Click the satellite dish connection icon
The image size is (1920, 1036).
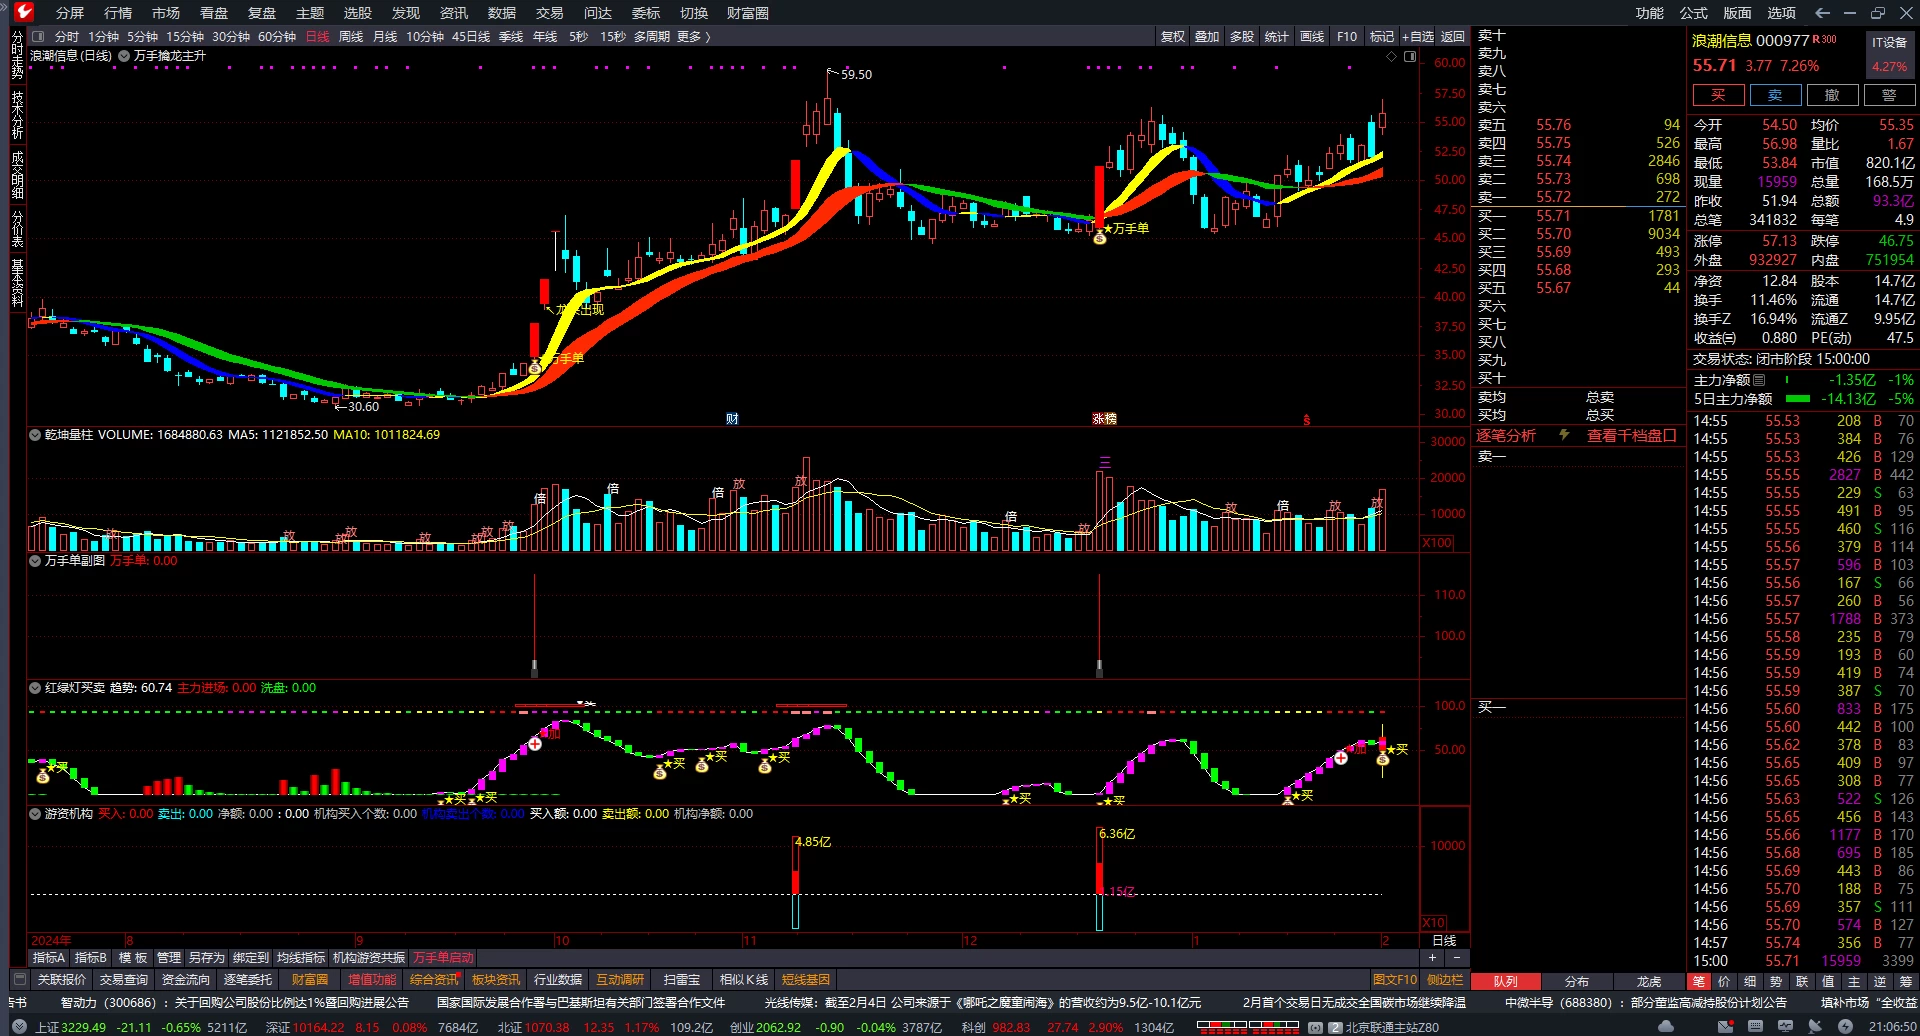1815,1026
